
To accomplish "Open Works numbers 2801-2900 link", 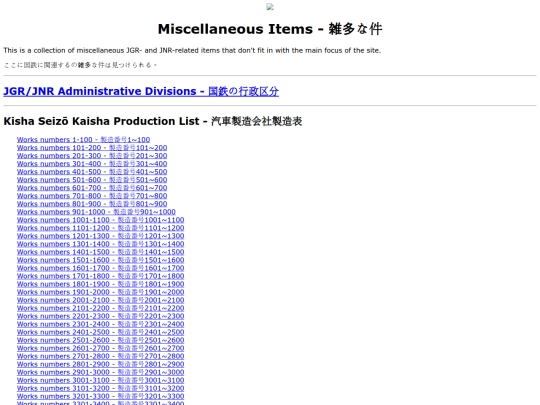I will pos(101,364).
